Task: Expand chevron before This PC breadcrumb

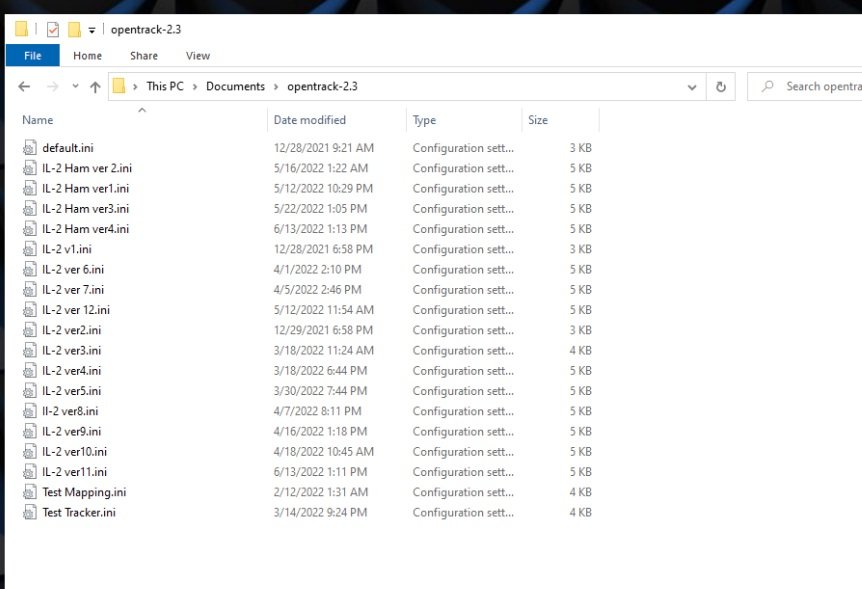Action: click(135, 87)
